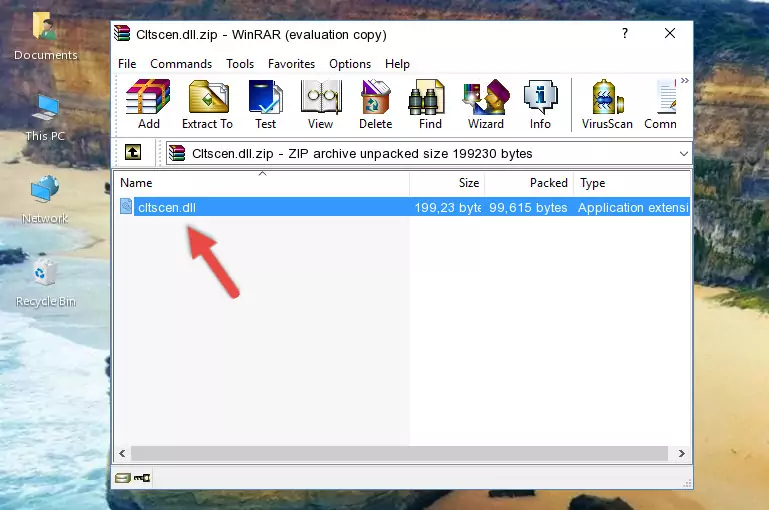Open the Documents desktop icon
769x510 pixels.
pos(46,37)
